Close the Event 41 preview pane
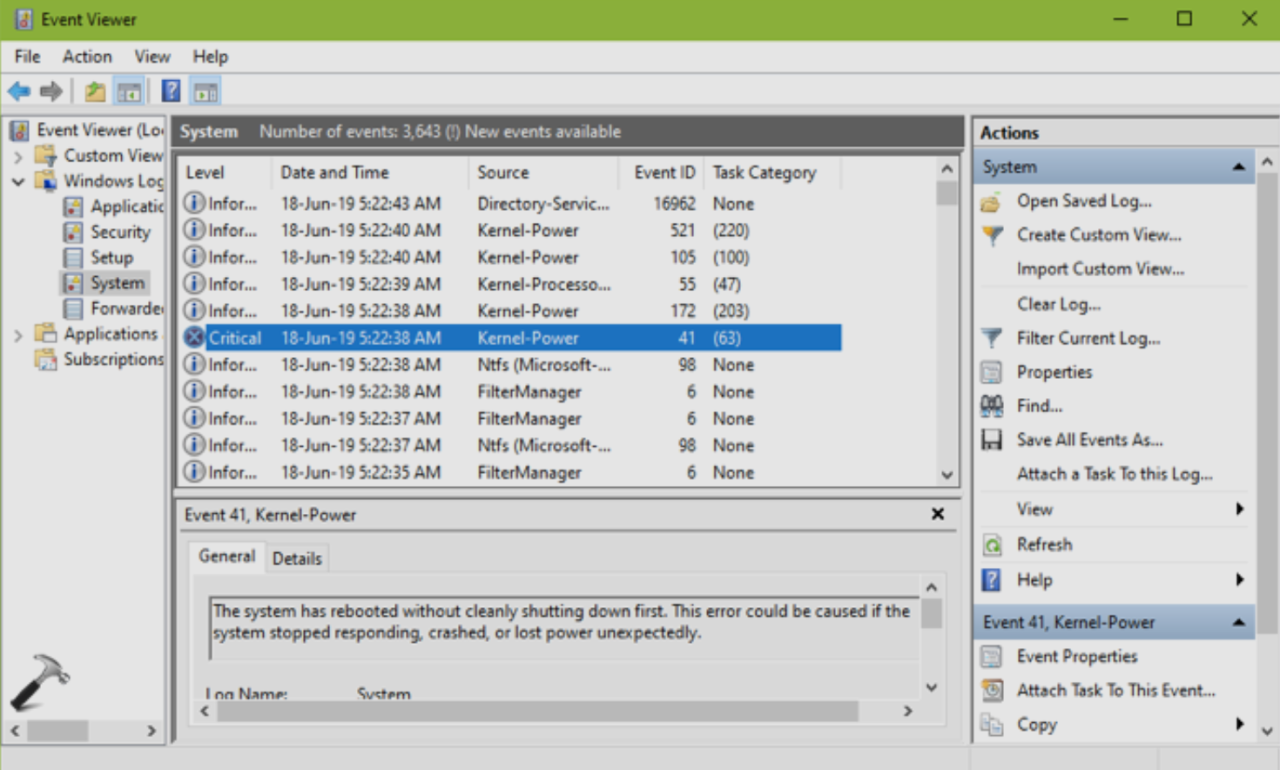Image resolution: width=1280 pixels, height=770 pixels. coord(937,514)
